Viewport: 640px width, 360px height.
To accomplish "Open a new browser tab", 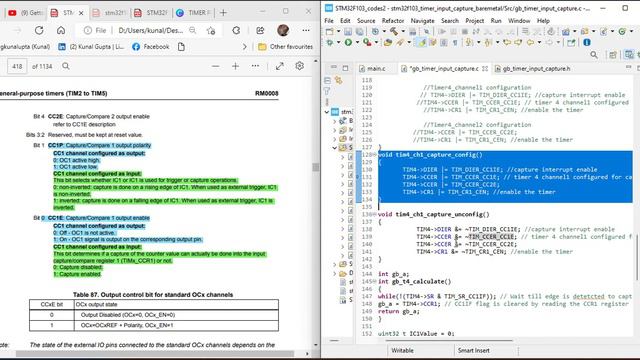I will (223, 13).
